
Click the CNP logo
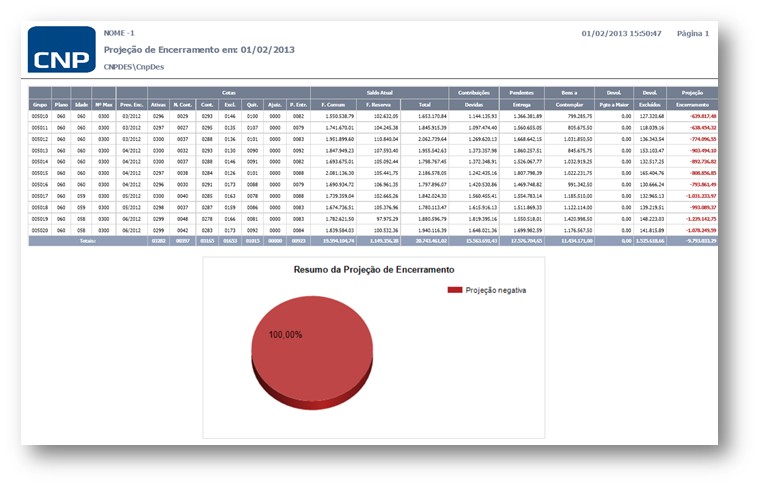pyautogui.click(x=62, y=49)
